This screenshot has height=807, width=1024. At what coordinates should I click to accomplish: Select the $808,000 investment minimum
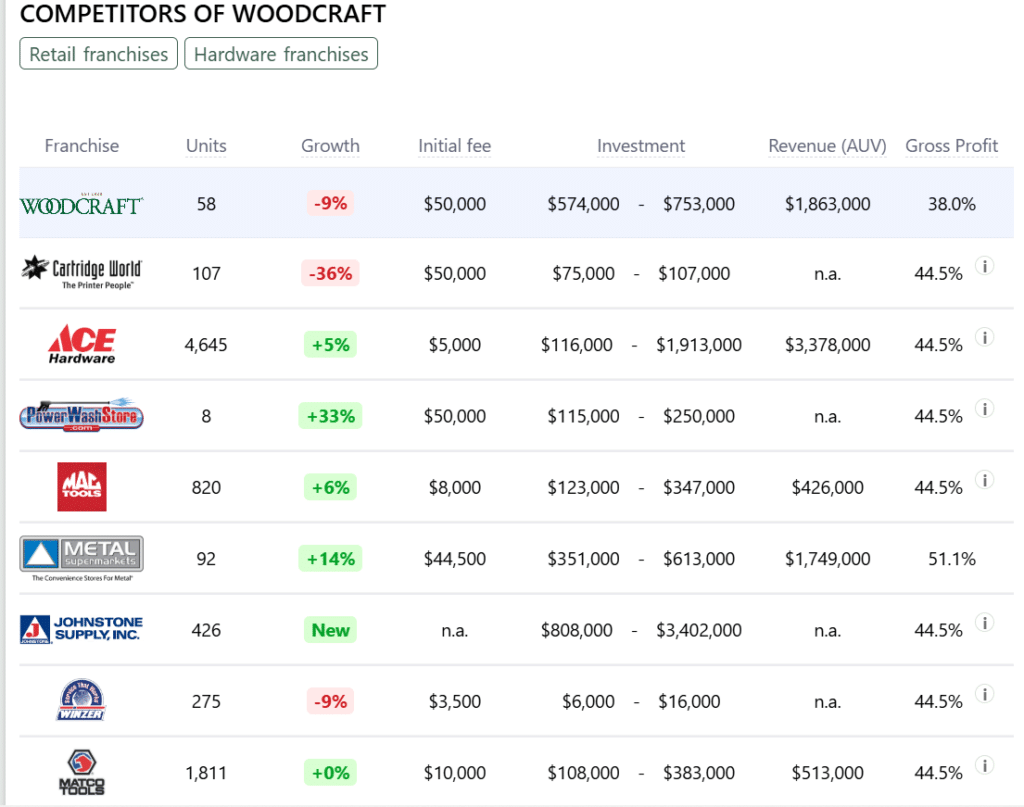click(577, 630)
